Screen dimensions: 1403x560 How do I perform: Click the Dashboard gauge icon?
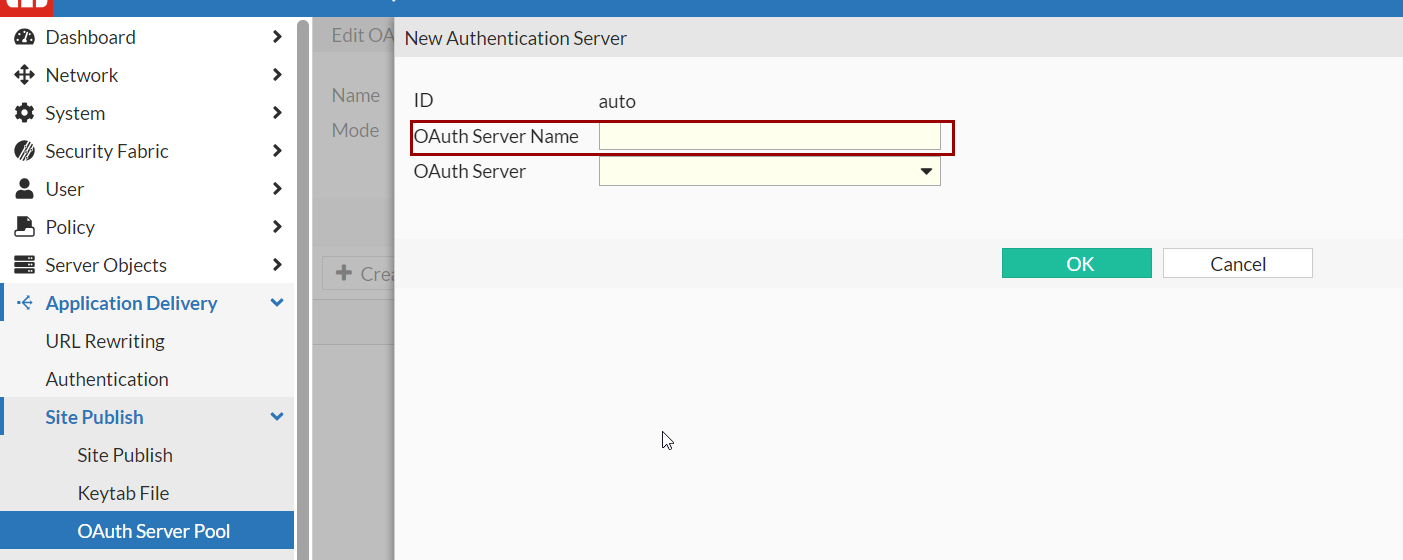click(24, 37)
